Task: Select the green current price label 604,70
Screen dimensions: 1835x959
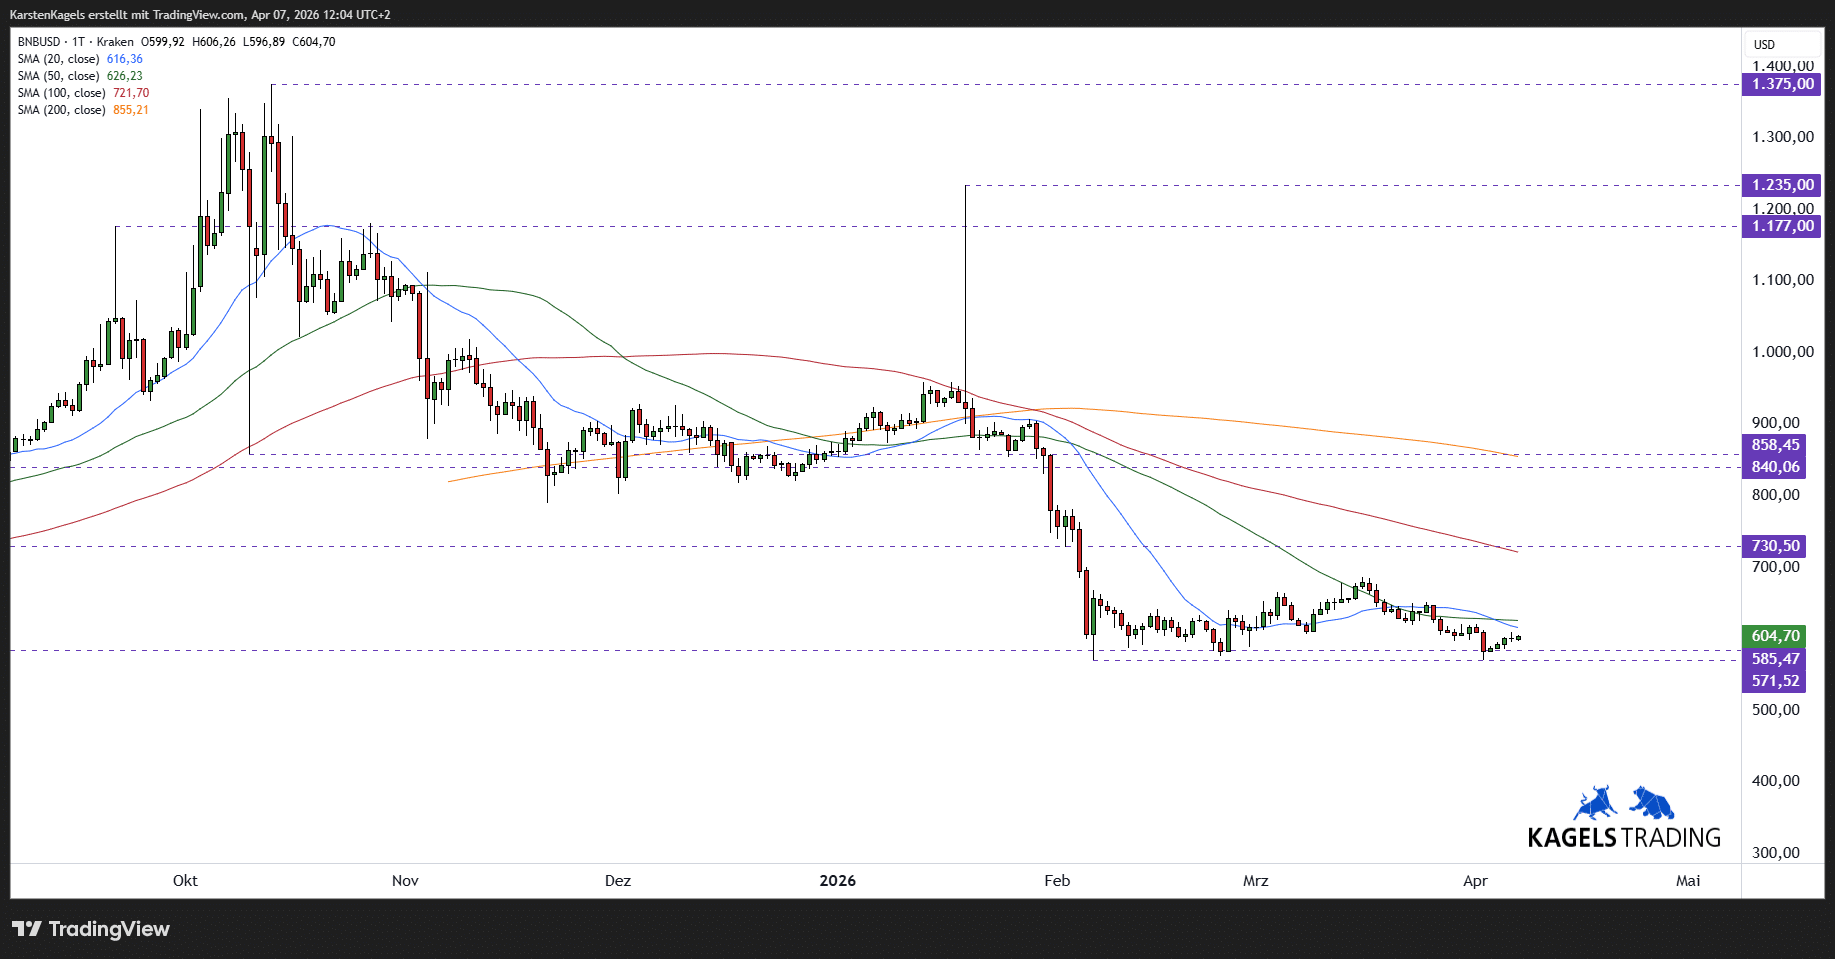Action: (x=1775, y=636)
